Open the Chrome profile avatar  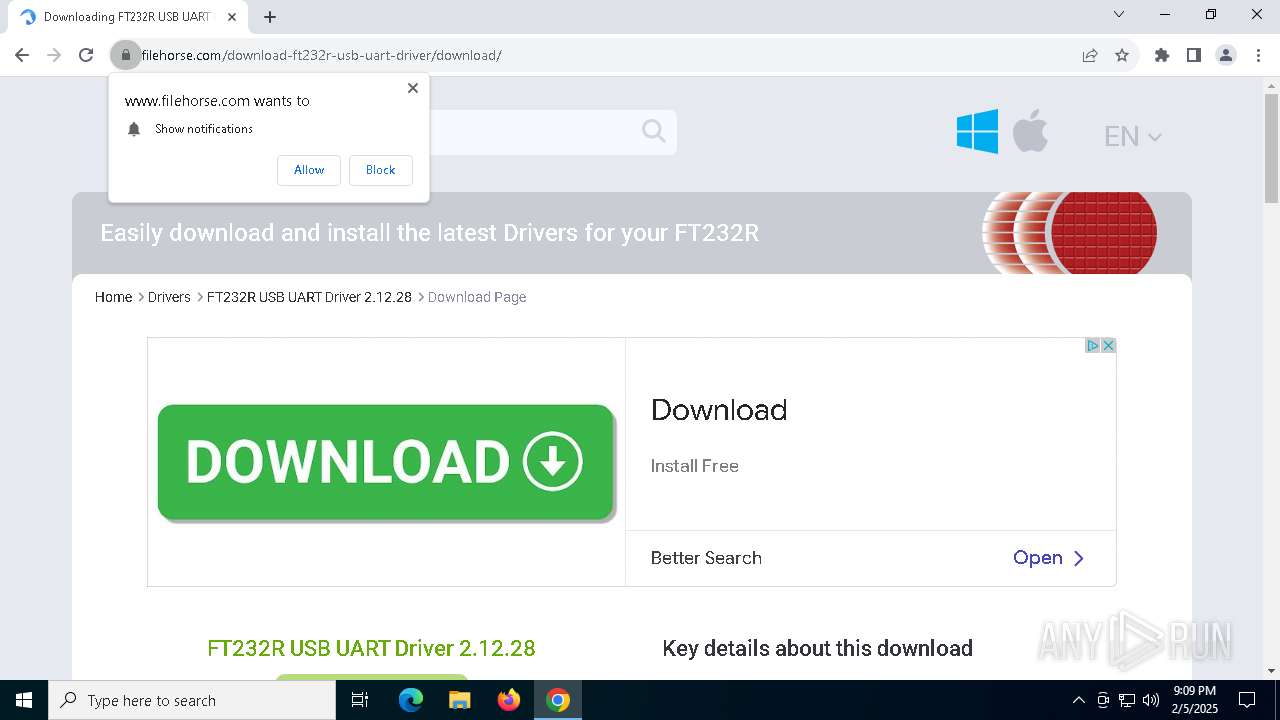1226,55
